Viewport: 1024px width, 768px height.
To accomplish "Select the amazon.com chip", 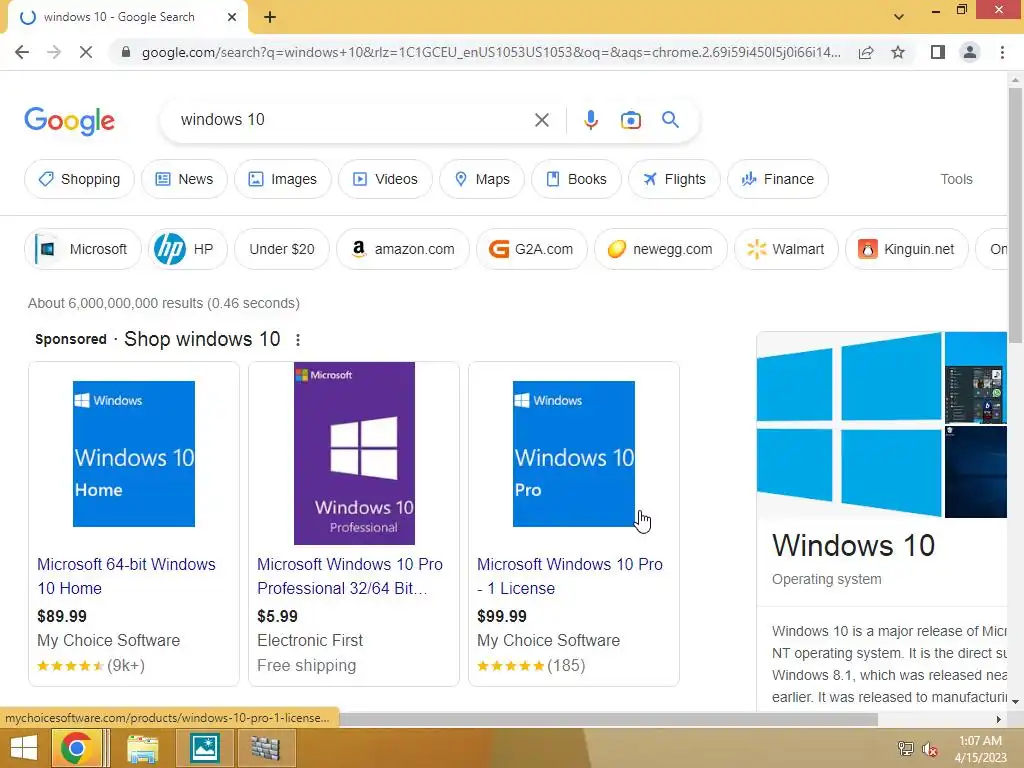I will pos(403,249).
